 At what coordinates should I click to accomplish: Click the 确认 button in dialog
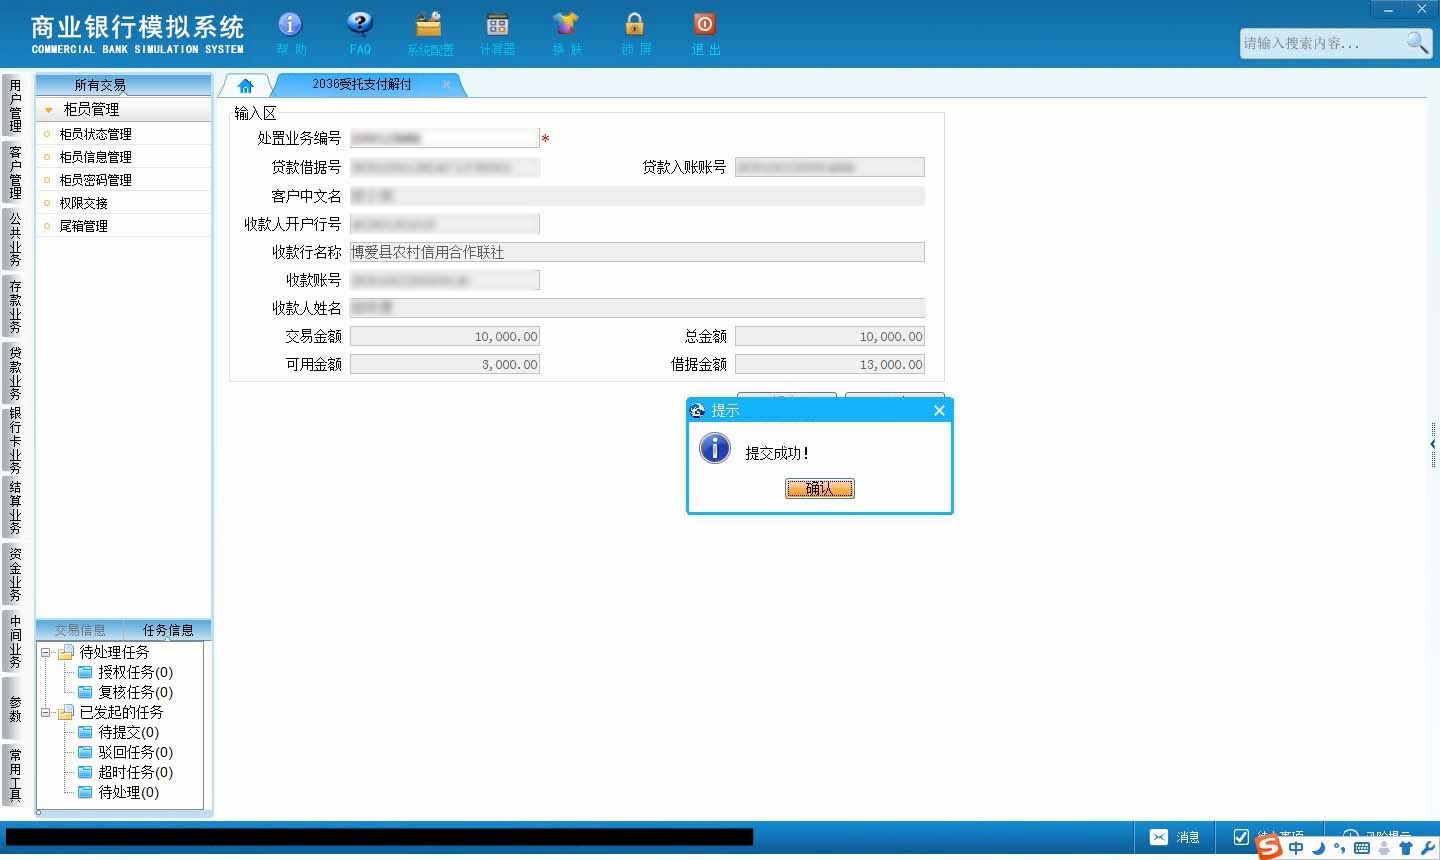click(x=819, y=488)
